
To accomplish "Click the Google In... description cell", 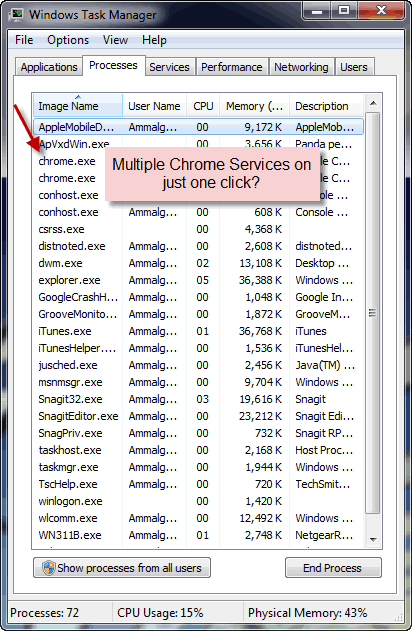I will 324,297.
